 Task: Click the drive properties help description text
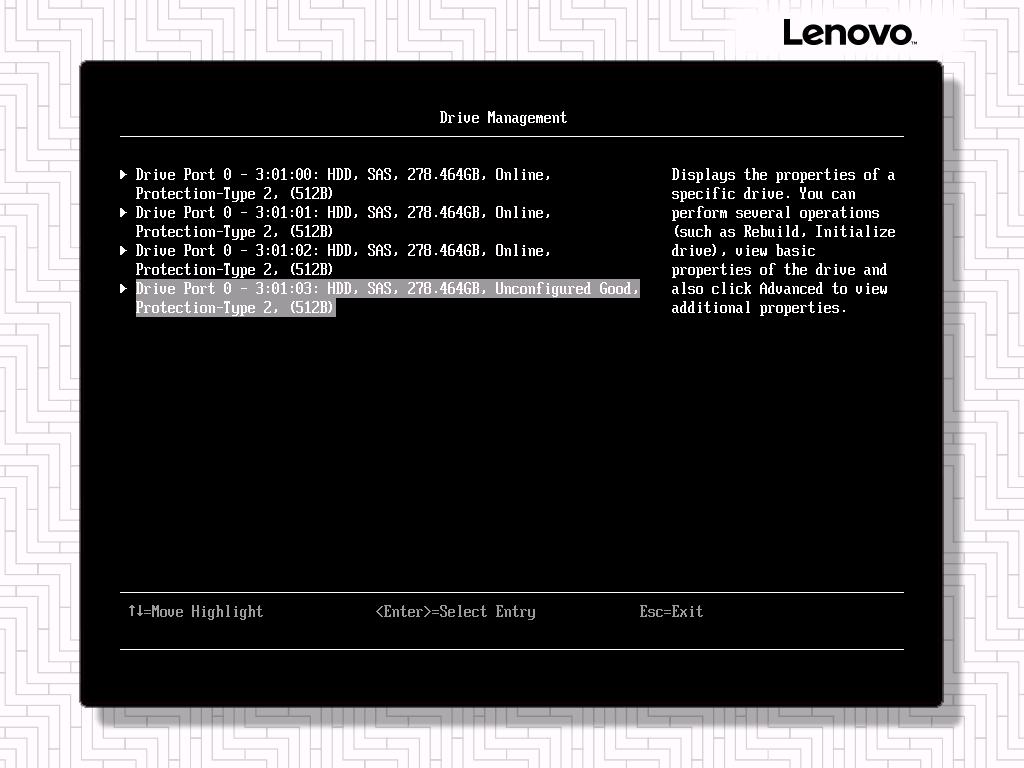point(783,241)
